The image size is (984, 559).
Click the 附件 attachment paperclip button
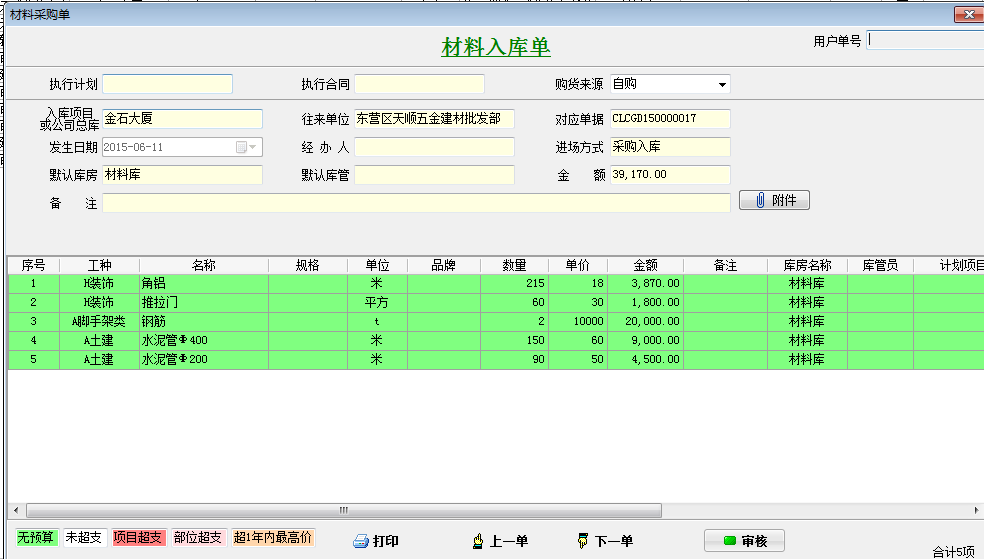[774, 200]
